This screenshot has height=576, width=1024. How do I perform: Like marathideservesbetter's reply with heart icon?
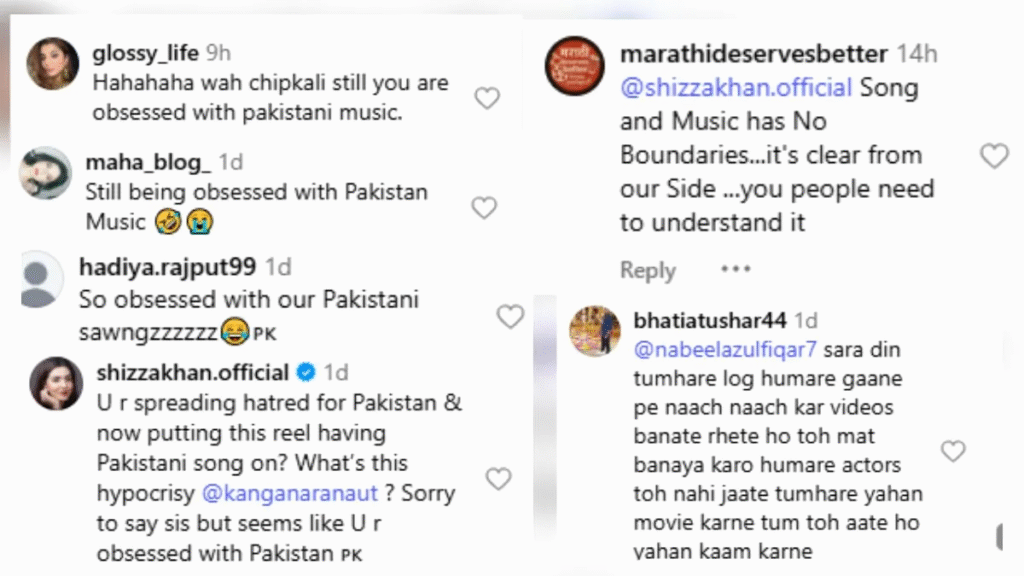pos(995,156)
